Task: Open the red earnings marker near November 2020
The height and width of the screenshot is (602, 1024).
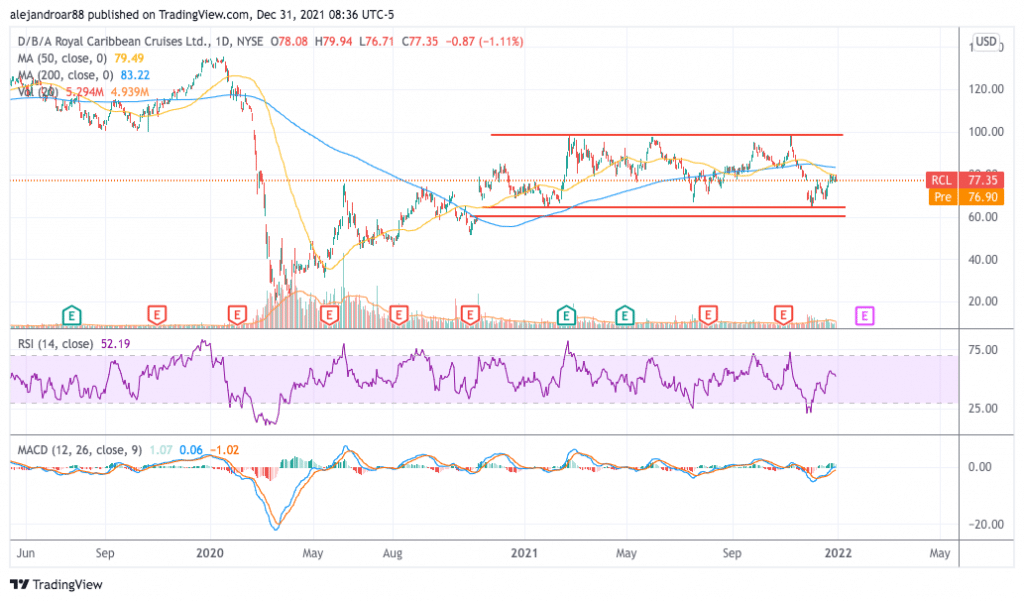Action: (470, 316)
